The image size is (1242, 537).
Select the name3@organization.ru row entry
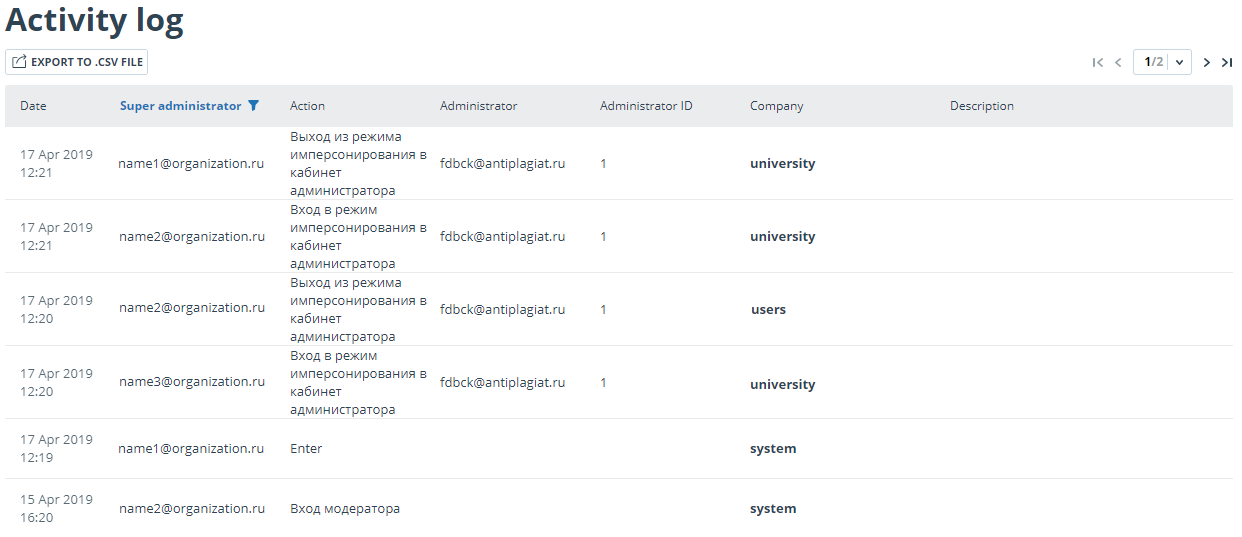192,382
